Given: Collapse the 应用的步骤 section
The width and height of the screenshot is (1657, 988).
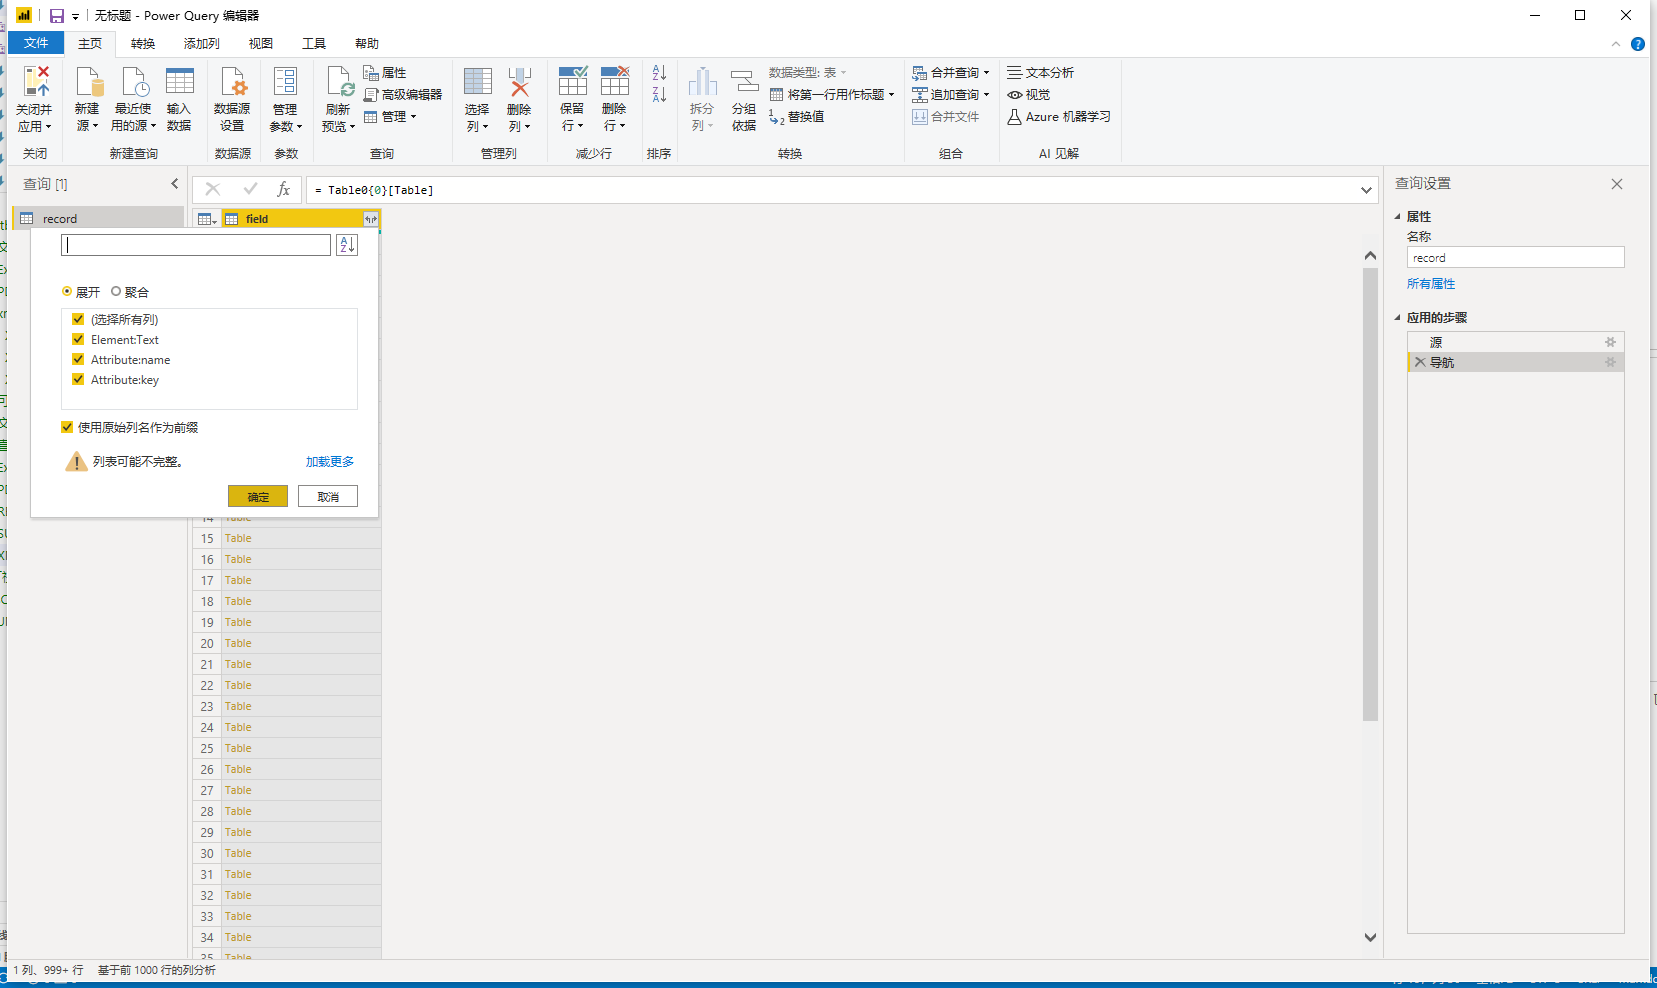Looking at the screenshot, I should (1398, 318).
